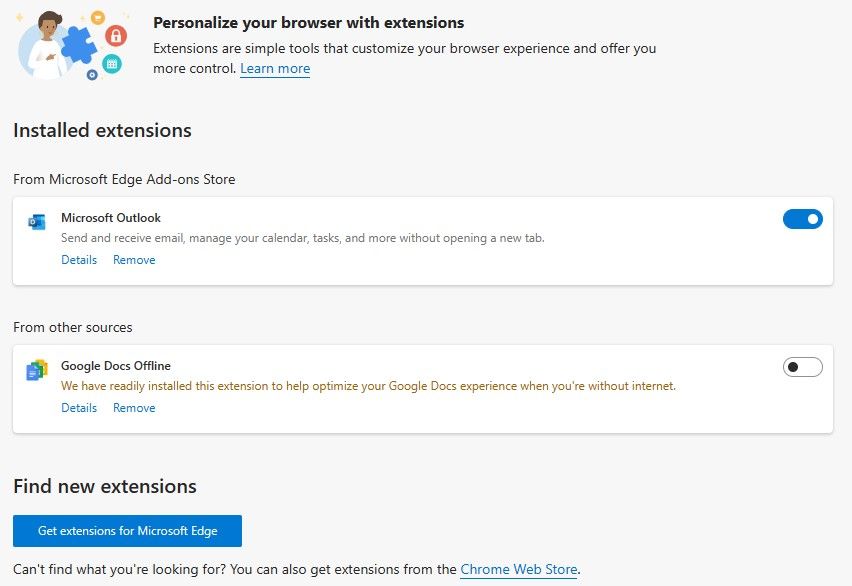Image resolution: width=852 pixels, height=586 pixels.
Task: Click the Find new extensions heading
Action: coord(105,487)
